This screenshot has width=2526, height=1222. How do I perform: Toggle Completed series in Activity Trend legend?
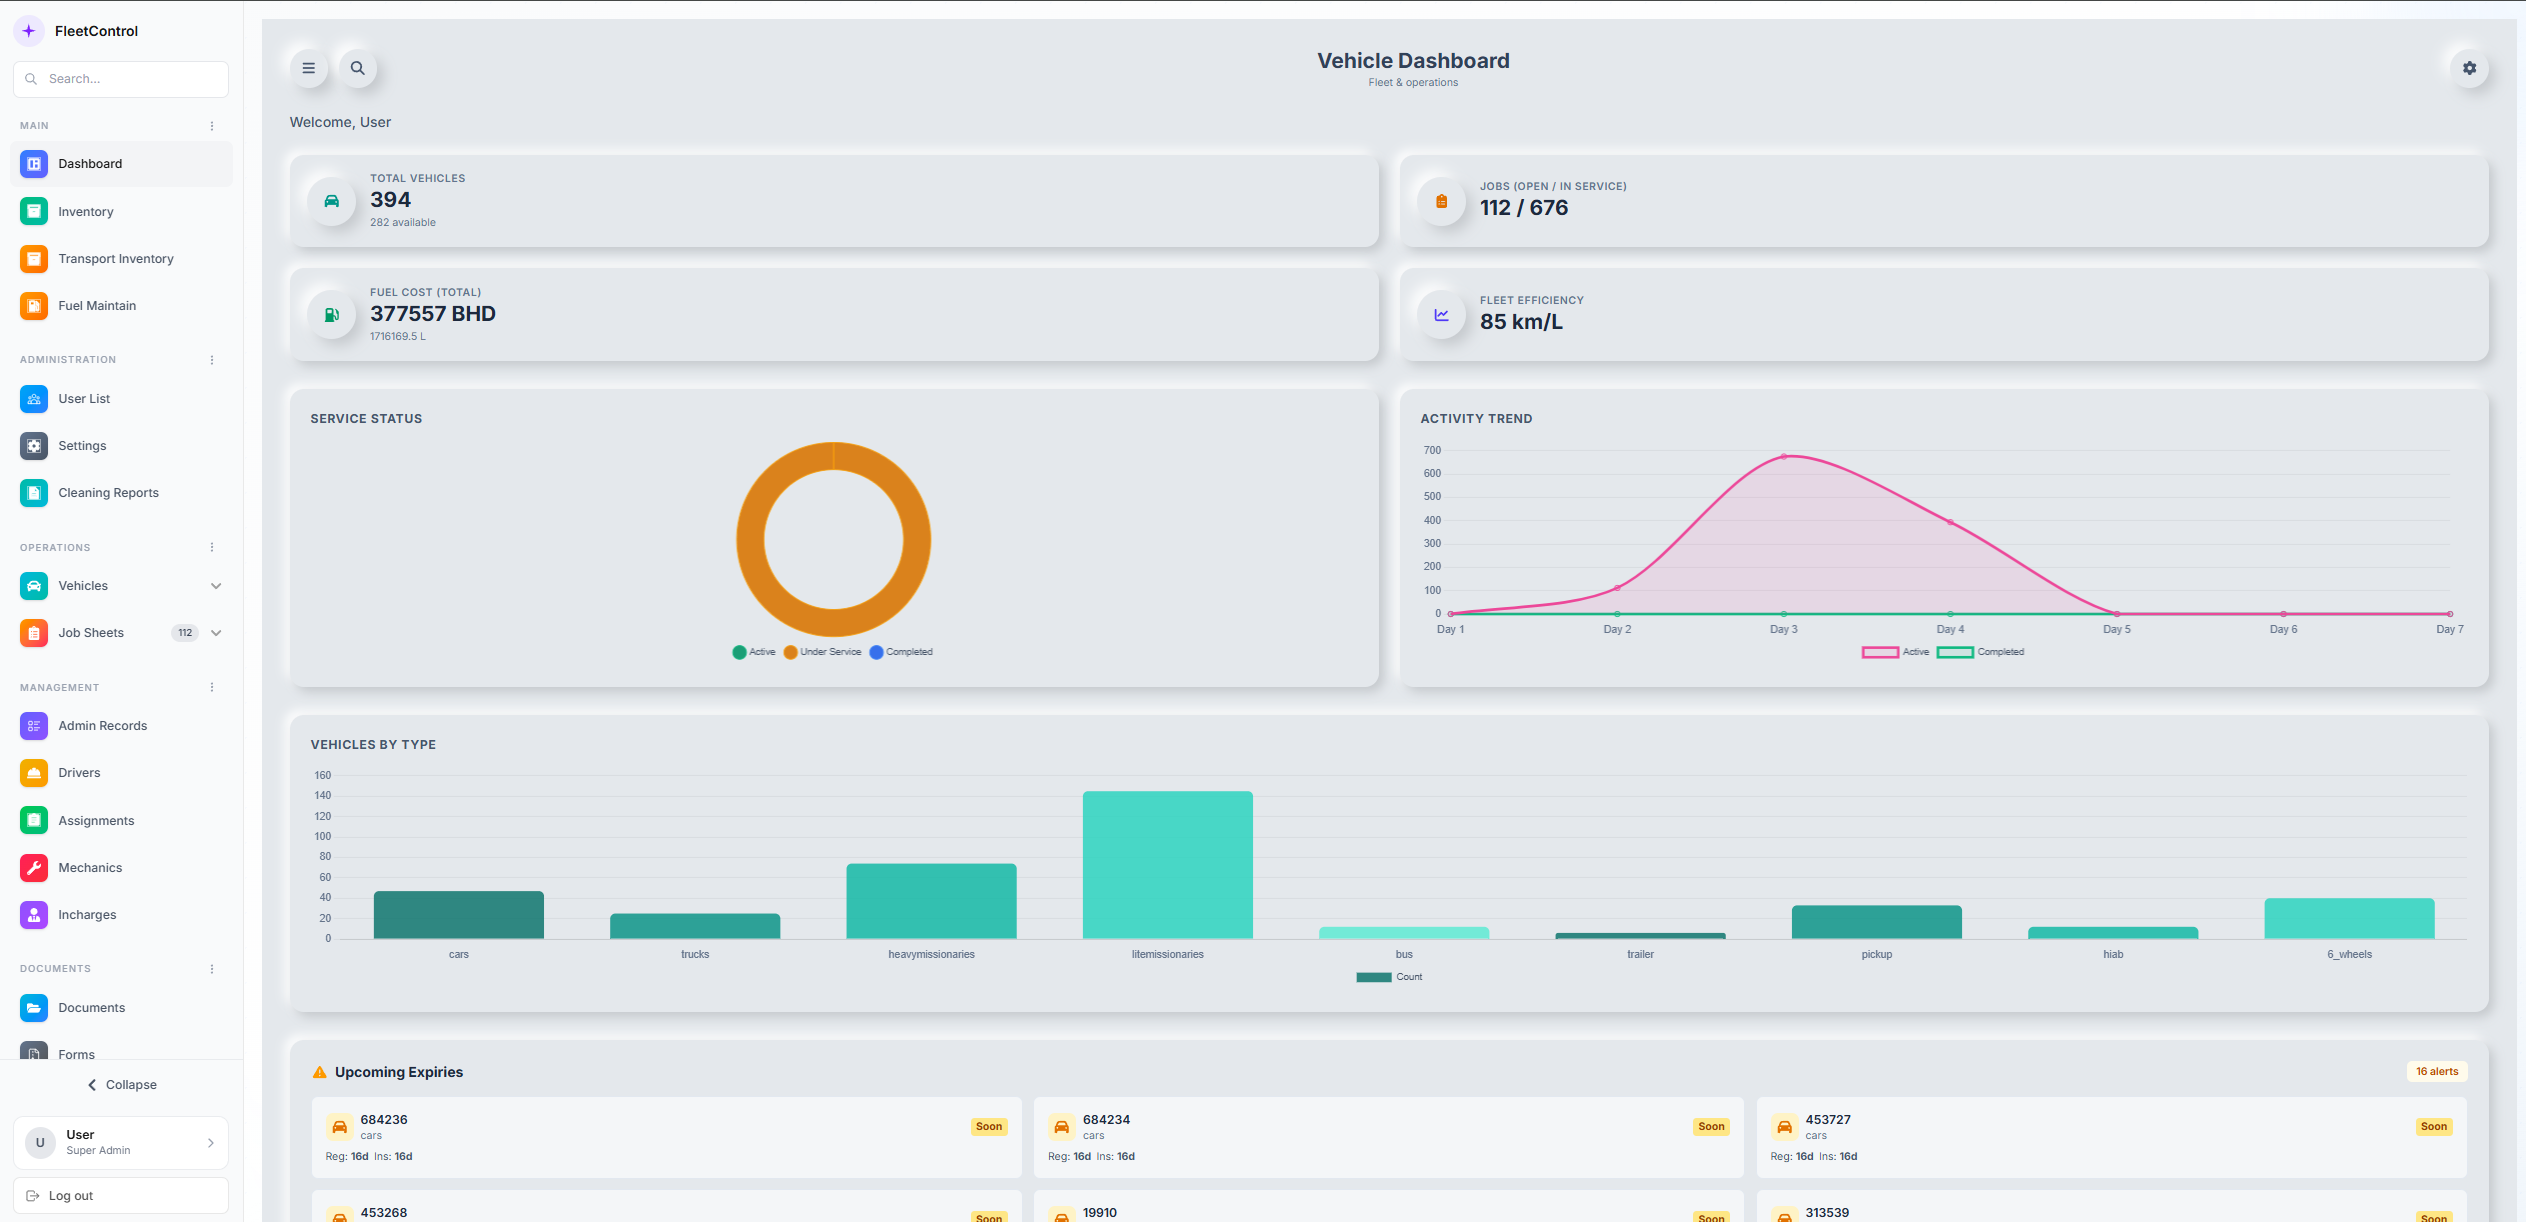[x=1980, y=652]
